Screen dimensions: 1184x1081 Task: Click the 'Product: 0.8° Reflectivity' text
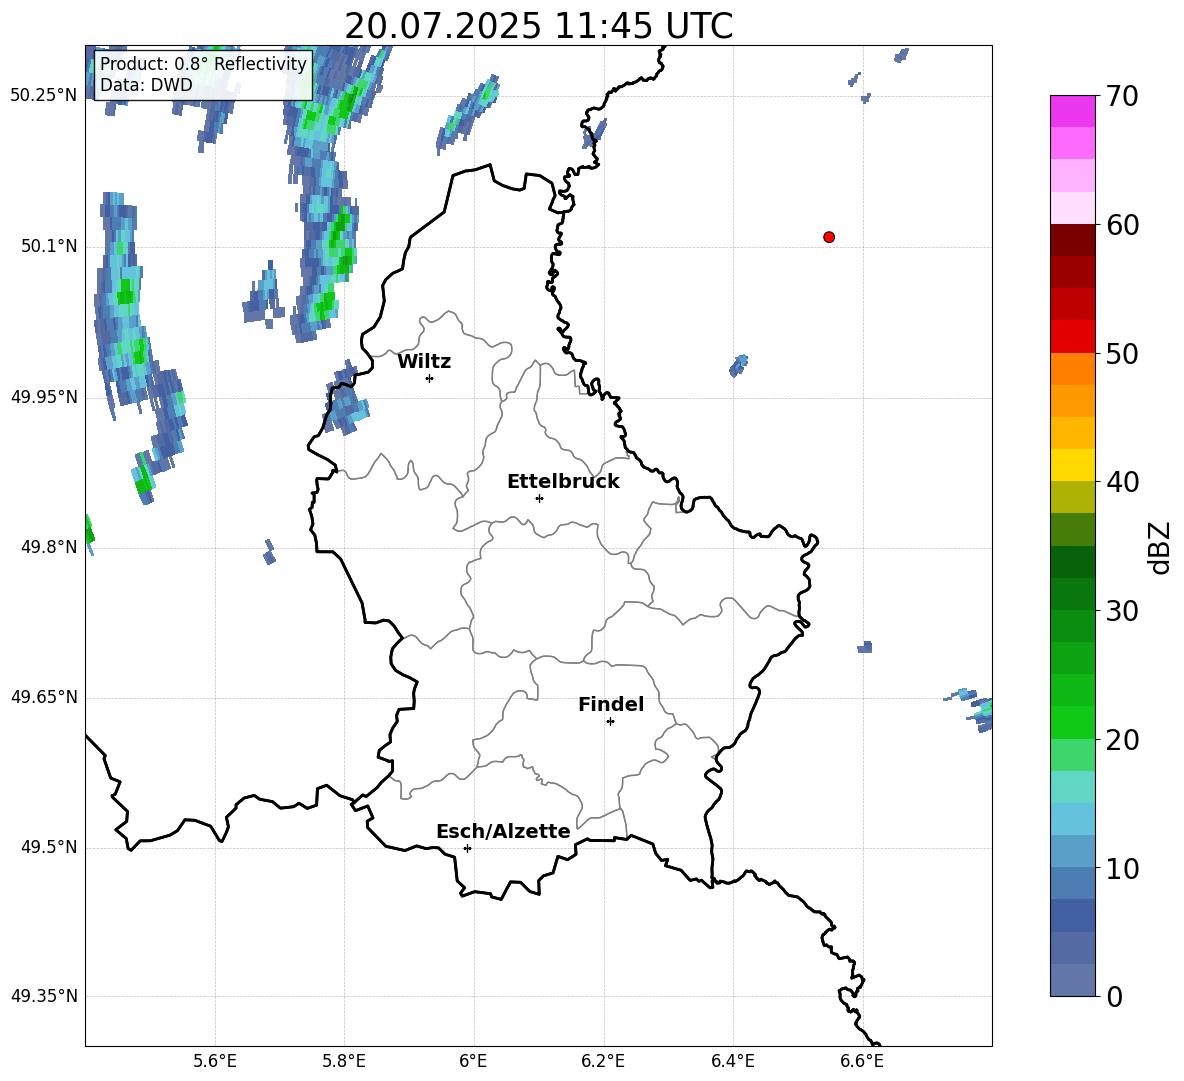(x=203, y=63)
